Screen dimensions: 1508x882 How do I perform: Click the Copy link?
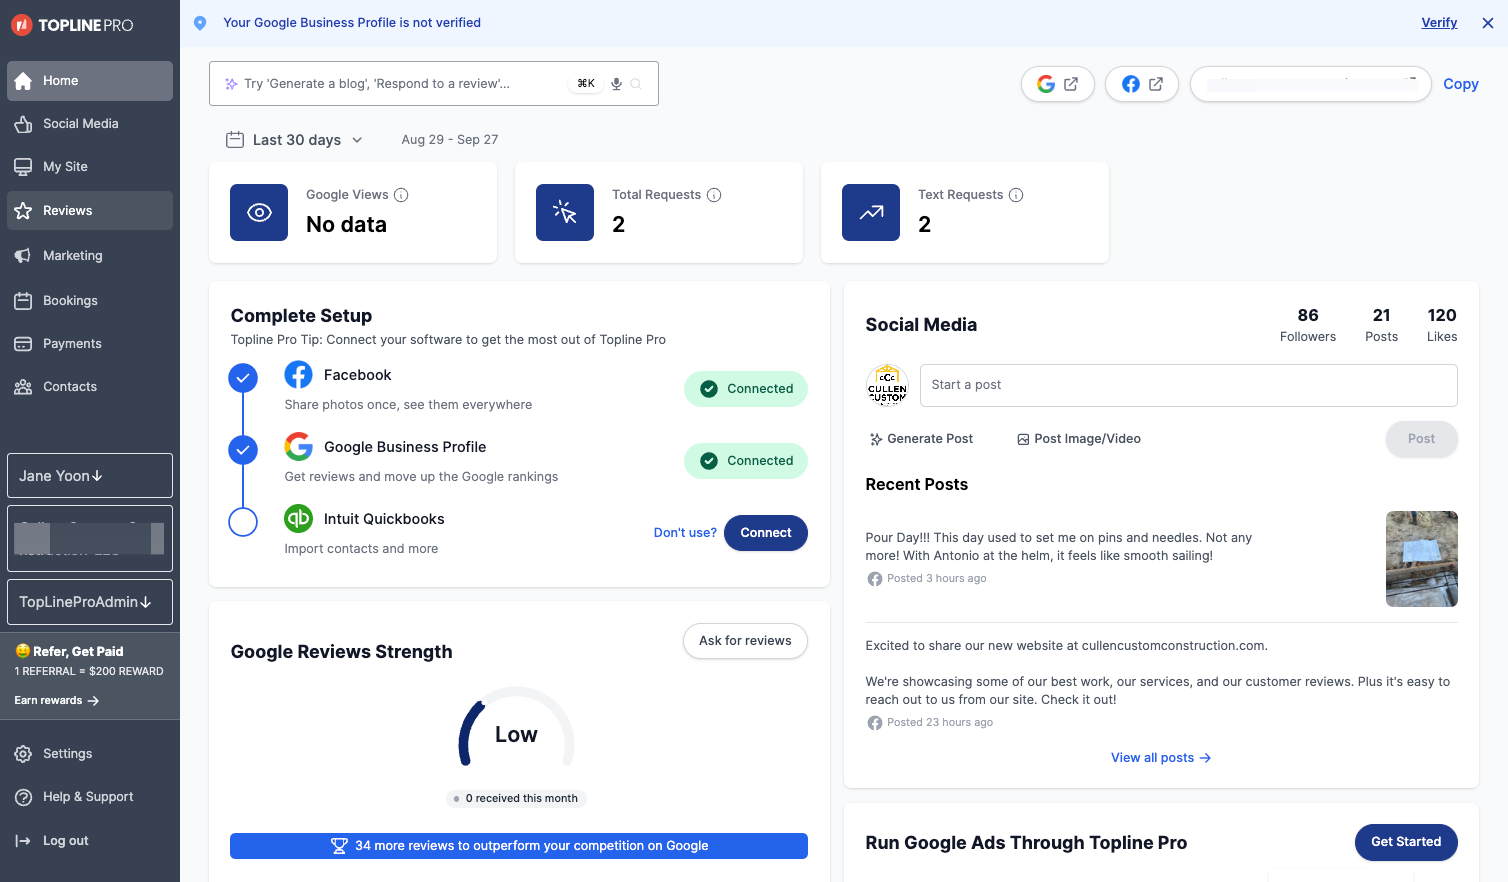(x=1460, y=84)
